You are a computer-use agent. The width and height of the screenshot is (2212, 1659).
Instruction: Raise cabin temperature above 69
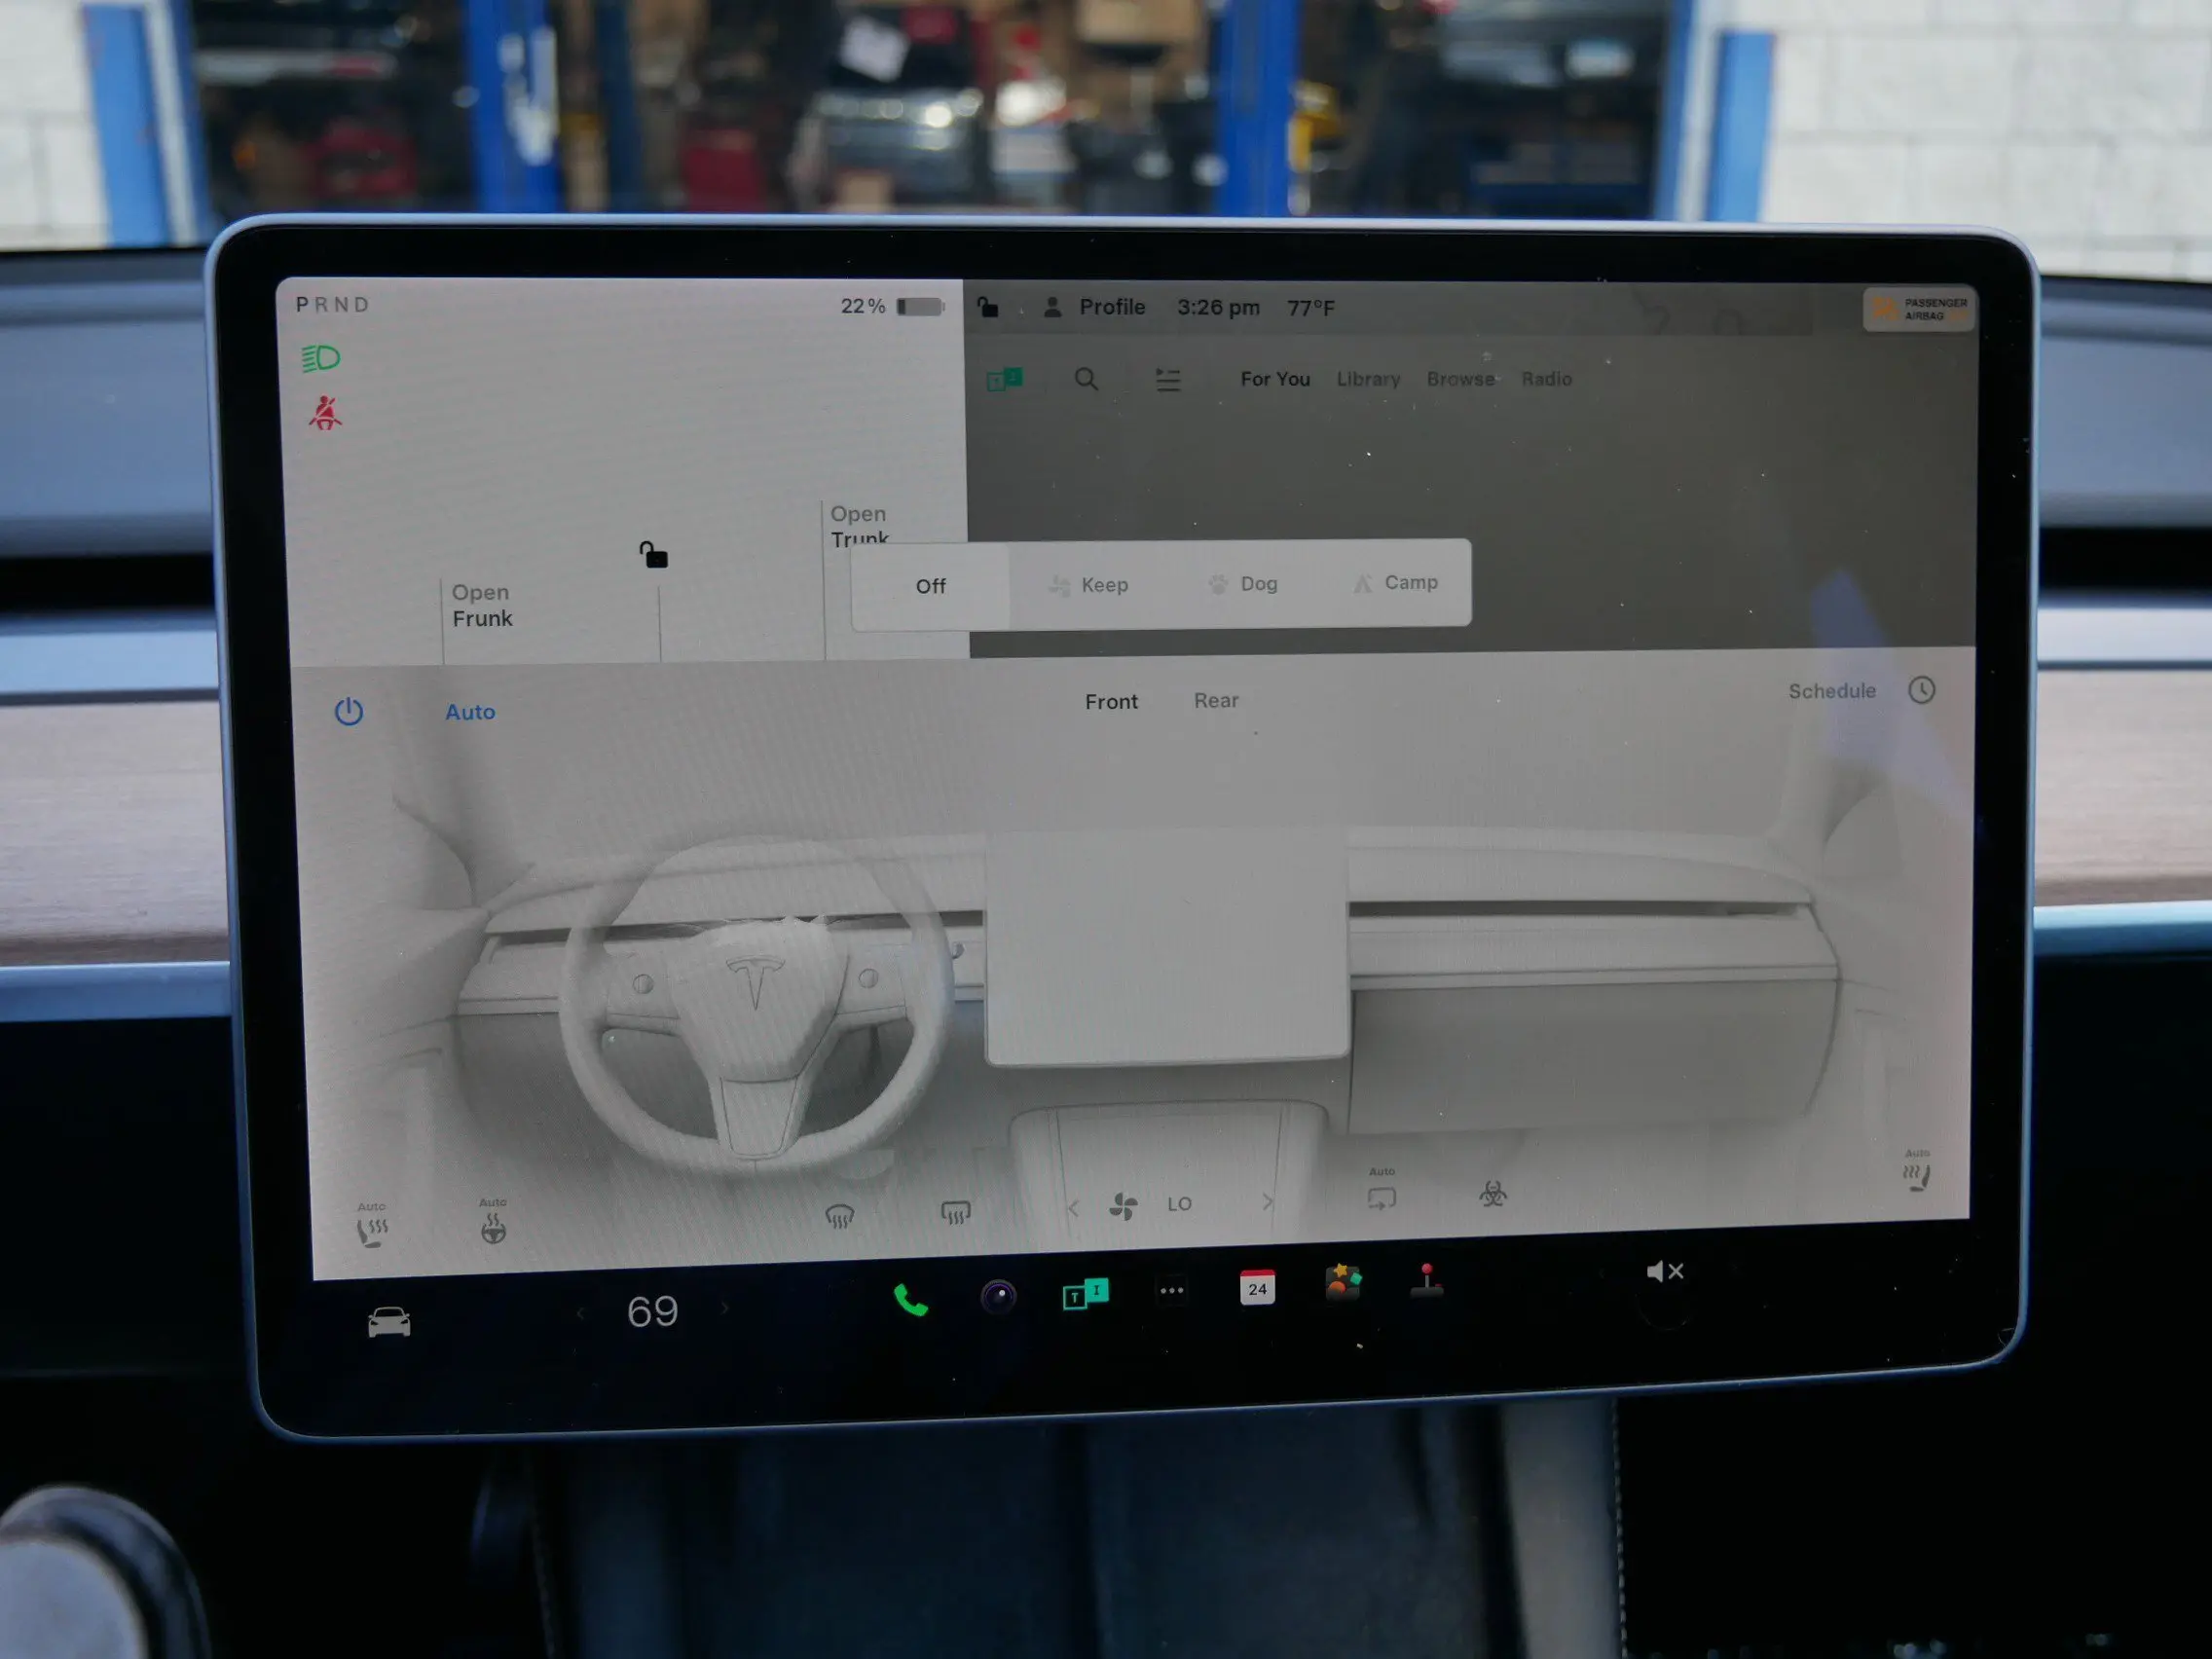(726, 1308)
